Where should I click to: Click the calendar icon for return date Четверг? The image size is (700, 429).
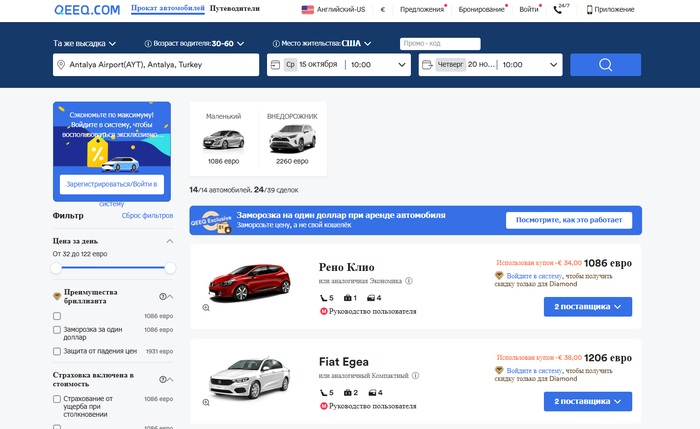click(427, 65)
